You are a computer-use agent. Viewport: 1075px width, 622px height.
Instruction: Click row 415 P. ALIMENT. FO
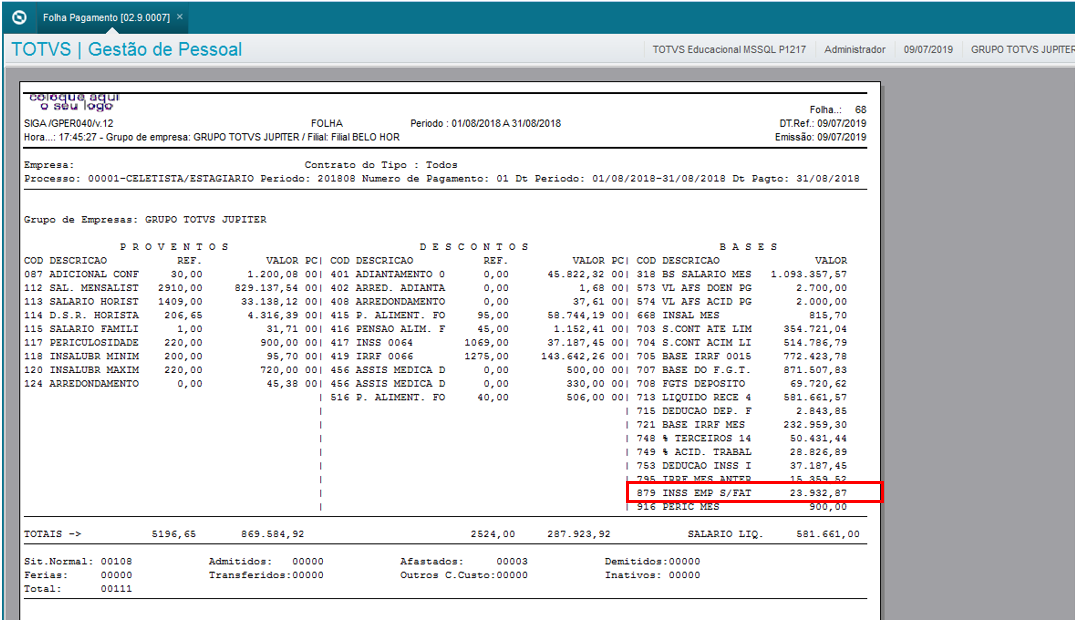click(x=479, y=315)
